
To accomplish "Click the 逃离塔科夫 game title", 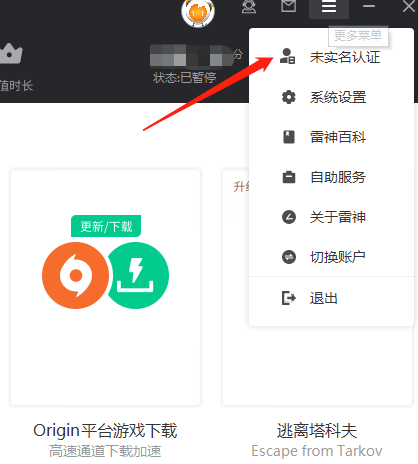I will coord(317,430).
